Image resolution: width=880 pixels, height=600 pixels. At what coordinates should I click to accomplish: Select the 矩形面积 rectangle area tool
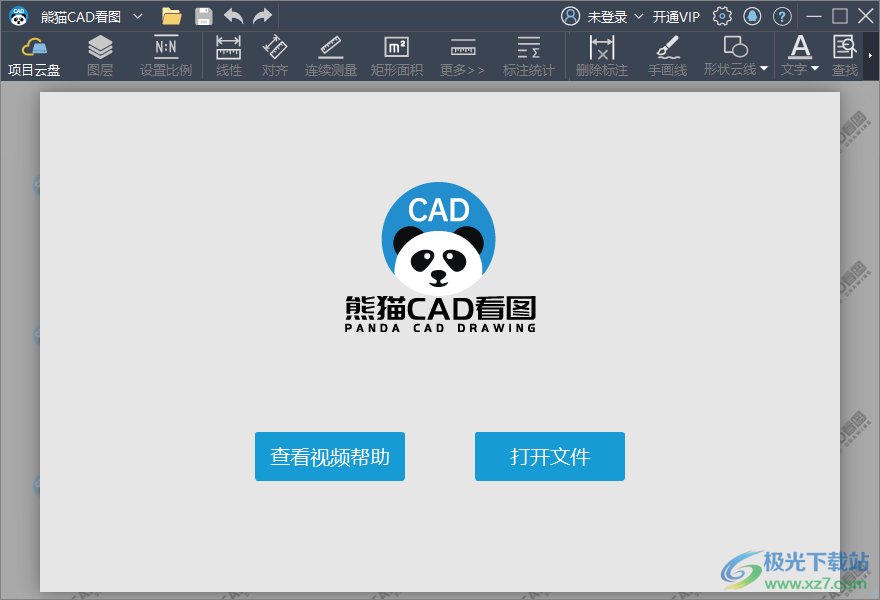click(397, 57)
